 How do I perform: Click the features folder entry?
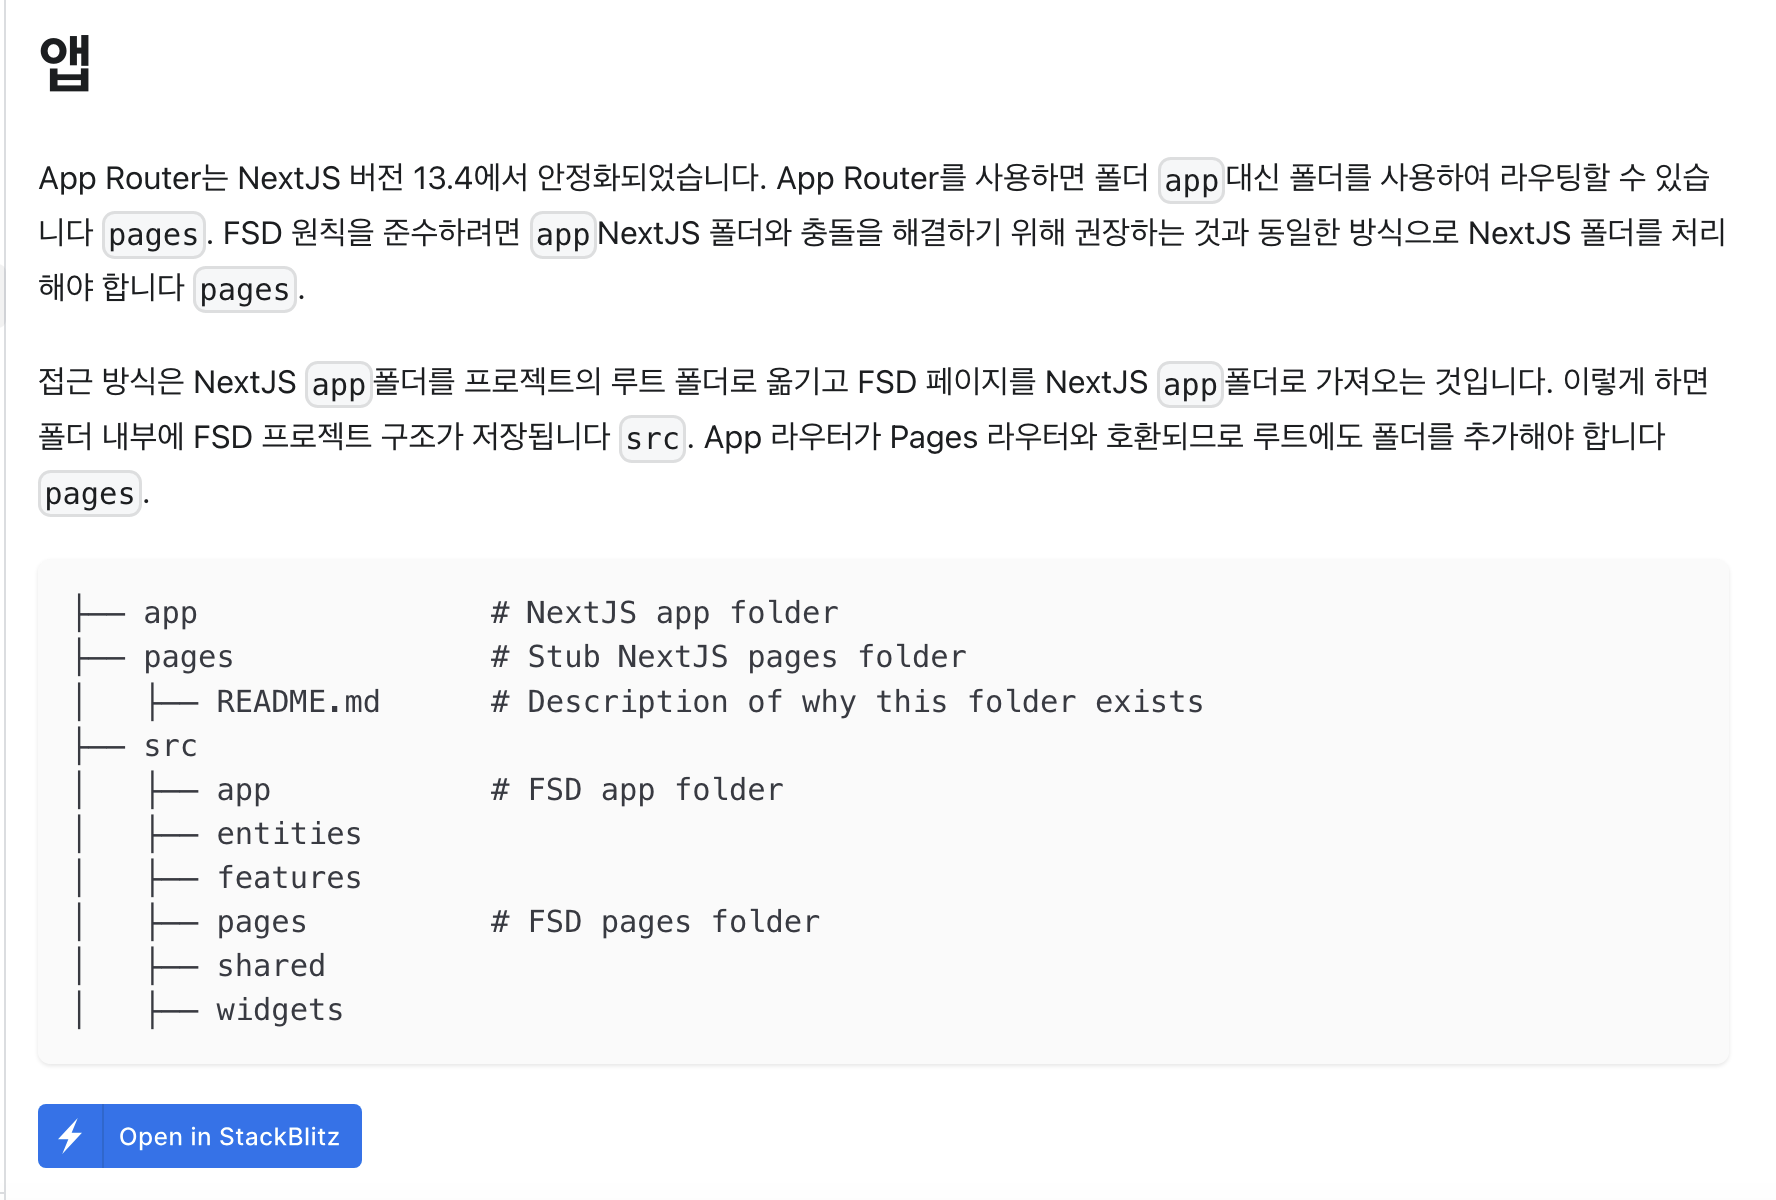tap(289, 878)
